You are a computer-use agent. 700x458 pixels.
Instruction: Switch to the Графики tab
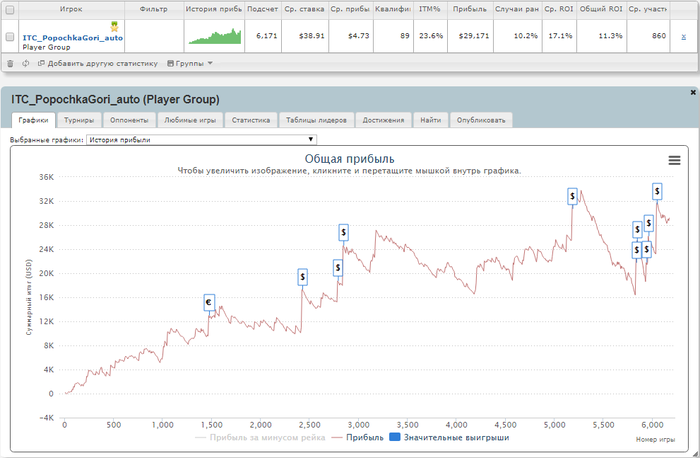pos(33,120)
